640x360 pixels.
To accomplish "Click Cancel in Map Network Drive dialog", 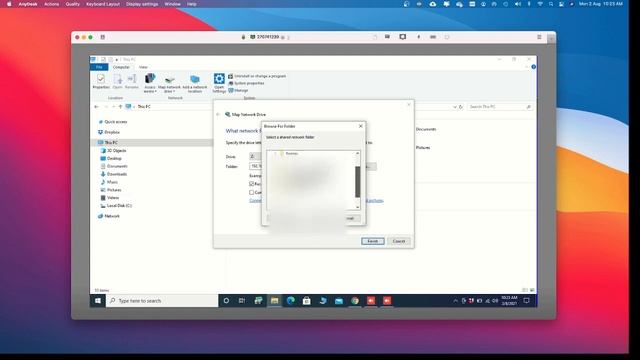I will tap(399, 241).
